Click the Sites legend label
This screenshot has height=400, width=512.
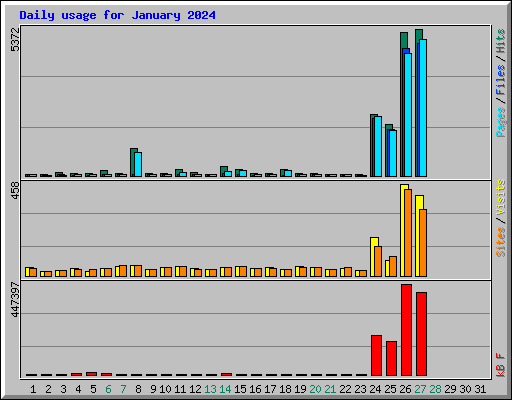point(501,242)
